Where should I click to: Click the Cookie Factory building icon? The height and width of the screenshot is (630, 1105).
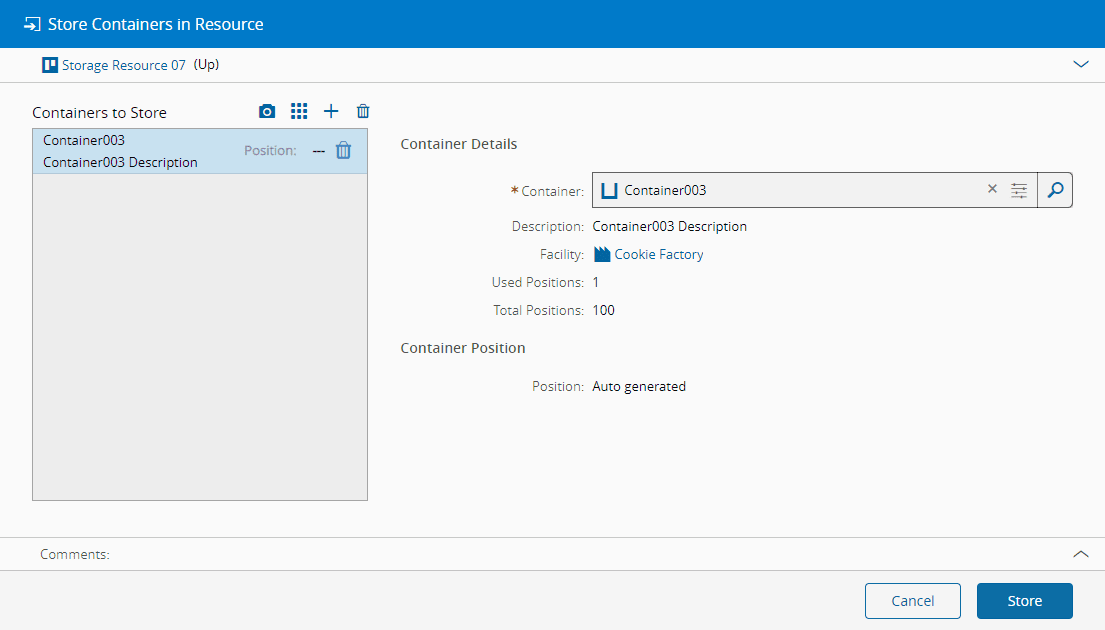point(602,254)
